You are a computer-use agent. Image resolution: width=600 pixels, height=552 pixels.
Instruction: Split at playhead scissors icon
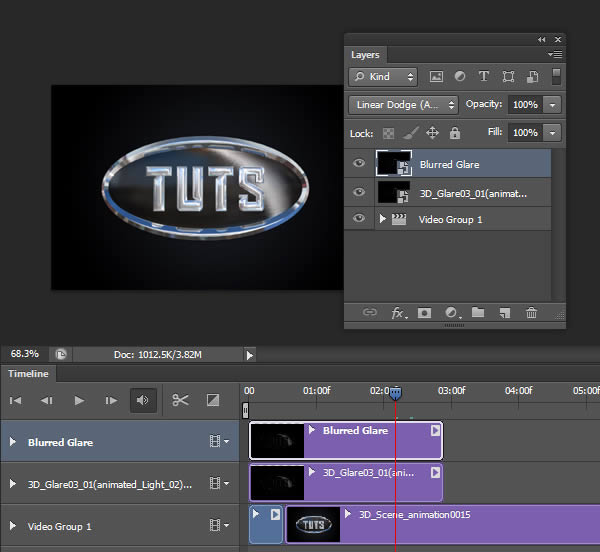click(x=180, y=400)
